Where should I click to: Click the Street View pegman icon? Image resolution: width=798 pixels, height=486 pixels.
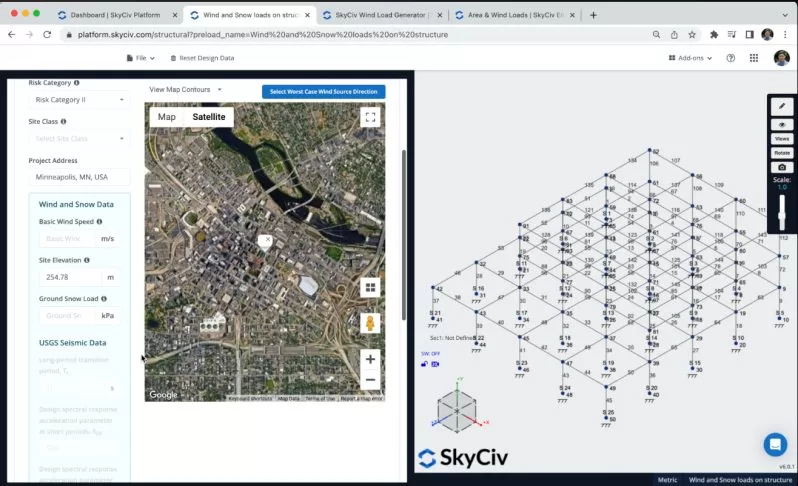370,323
